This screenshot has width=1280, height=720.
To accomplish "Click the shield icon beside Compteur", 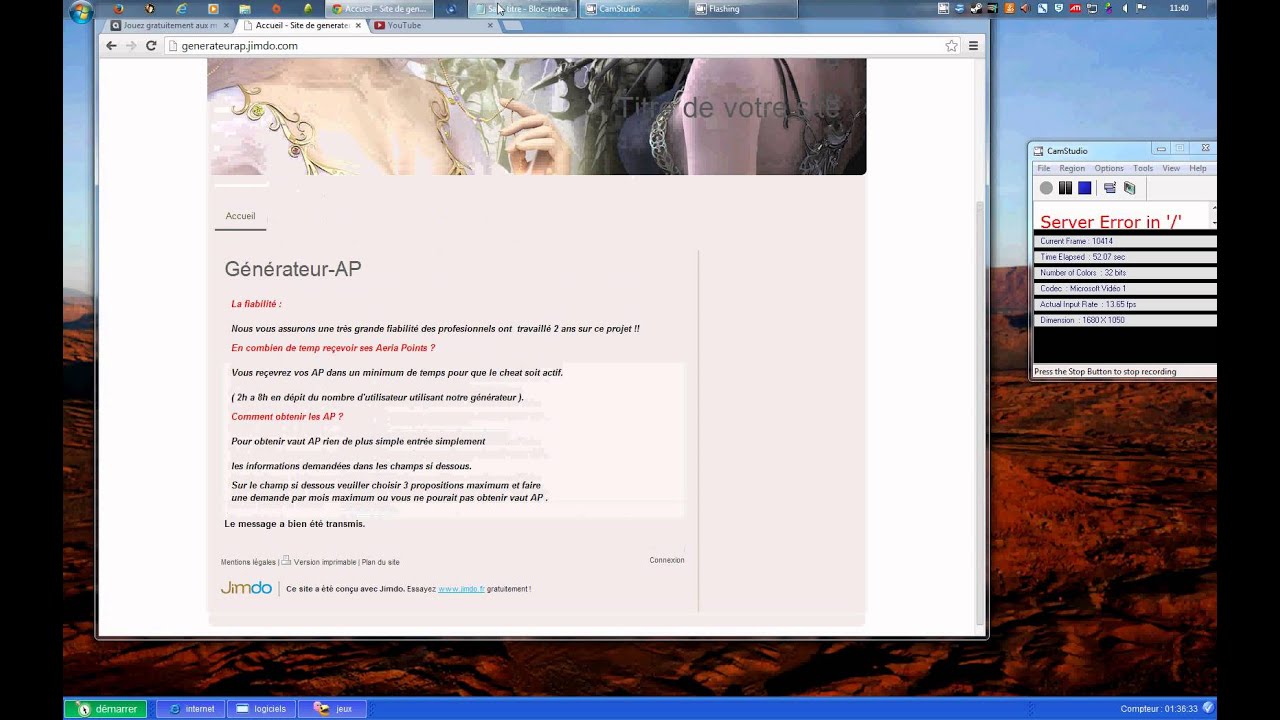I will pyautogui.click(x=1208, y=708).
